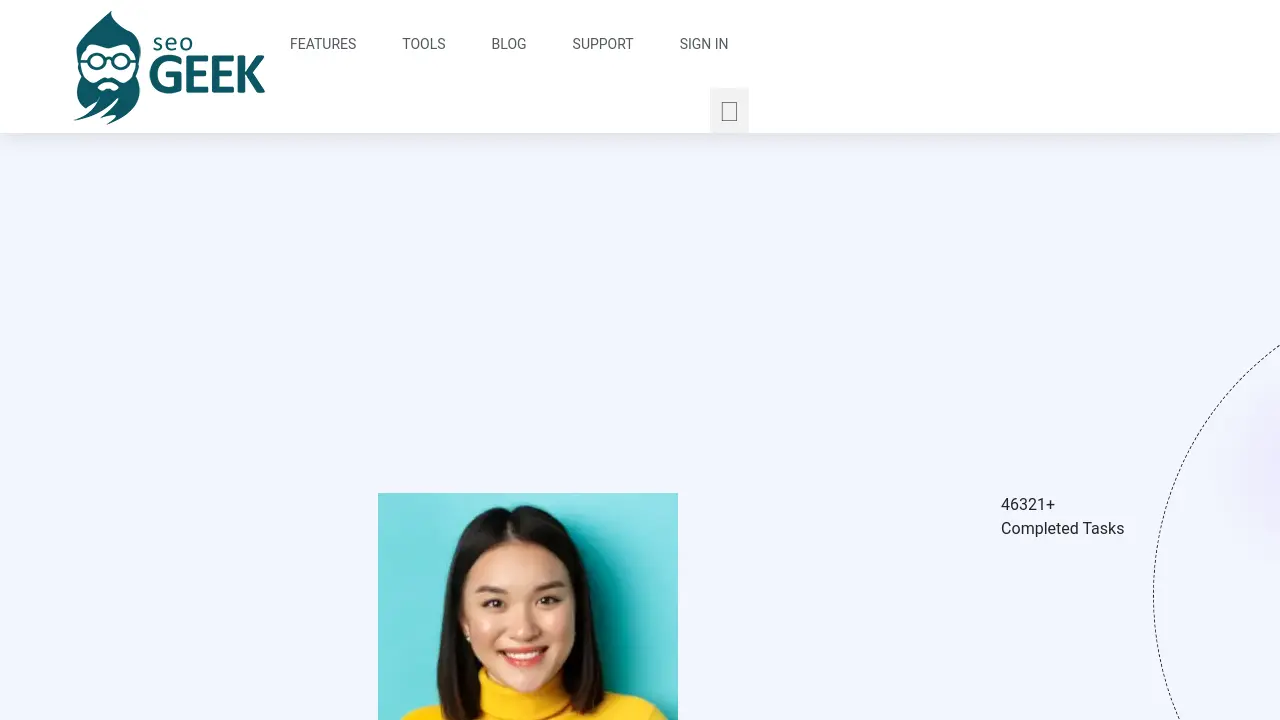Click the square icon button below Sign In
Viewport: 1280px width, 720px height.
point(729,111)
